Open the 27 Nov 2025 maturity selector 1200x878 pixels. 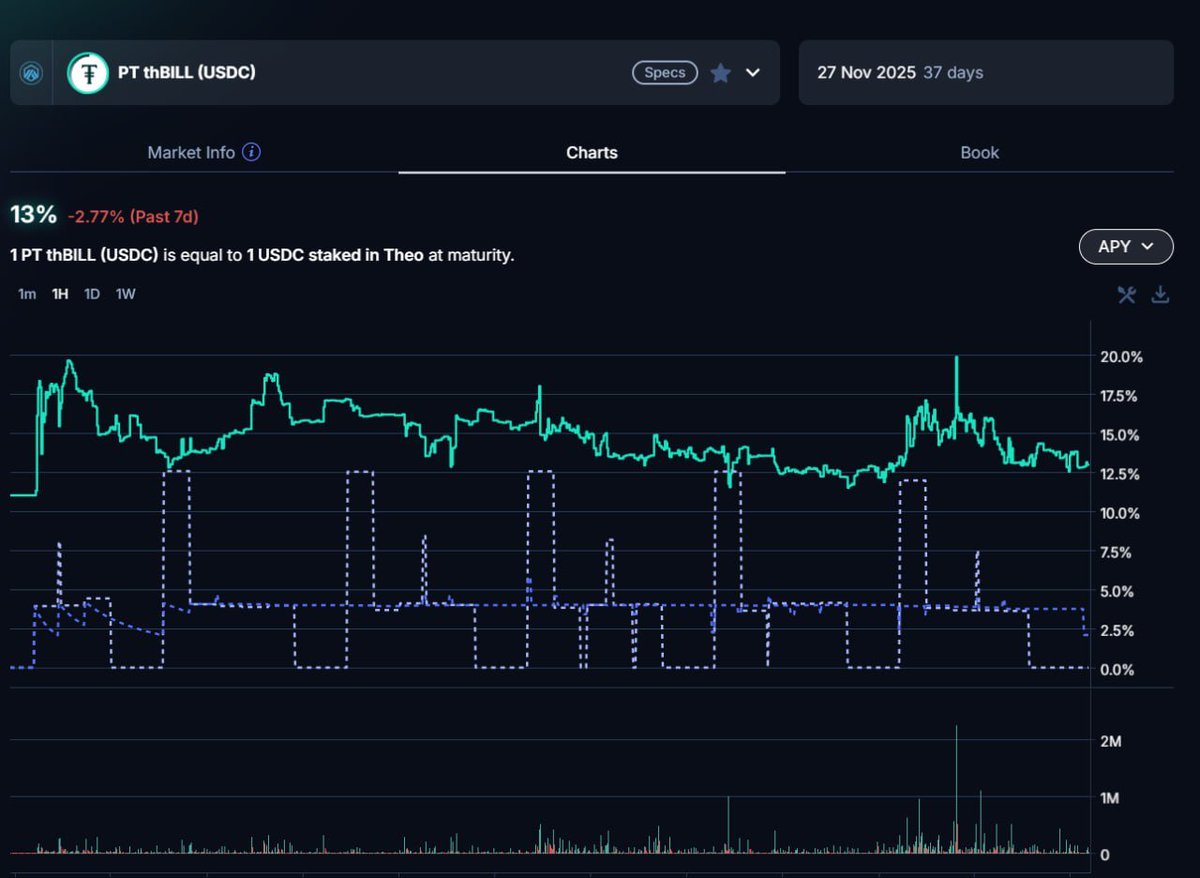tap(985, 73)
